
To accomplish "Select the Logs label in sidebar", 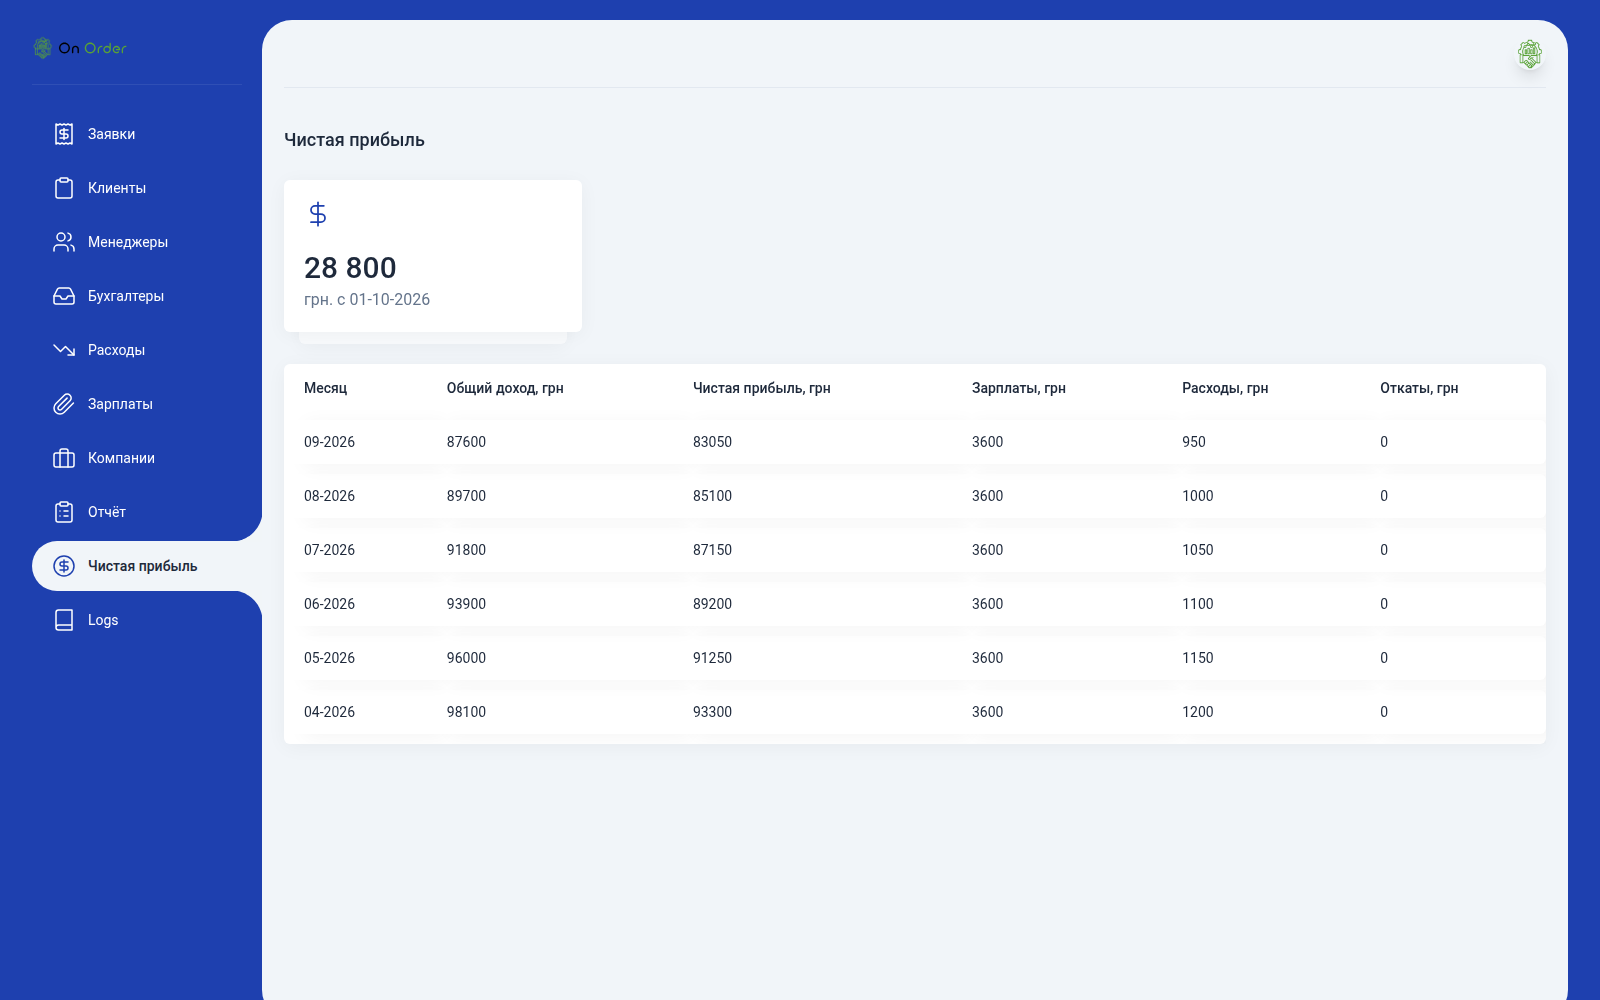I will tap(103, 620).
